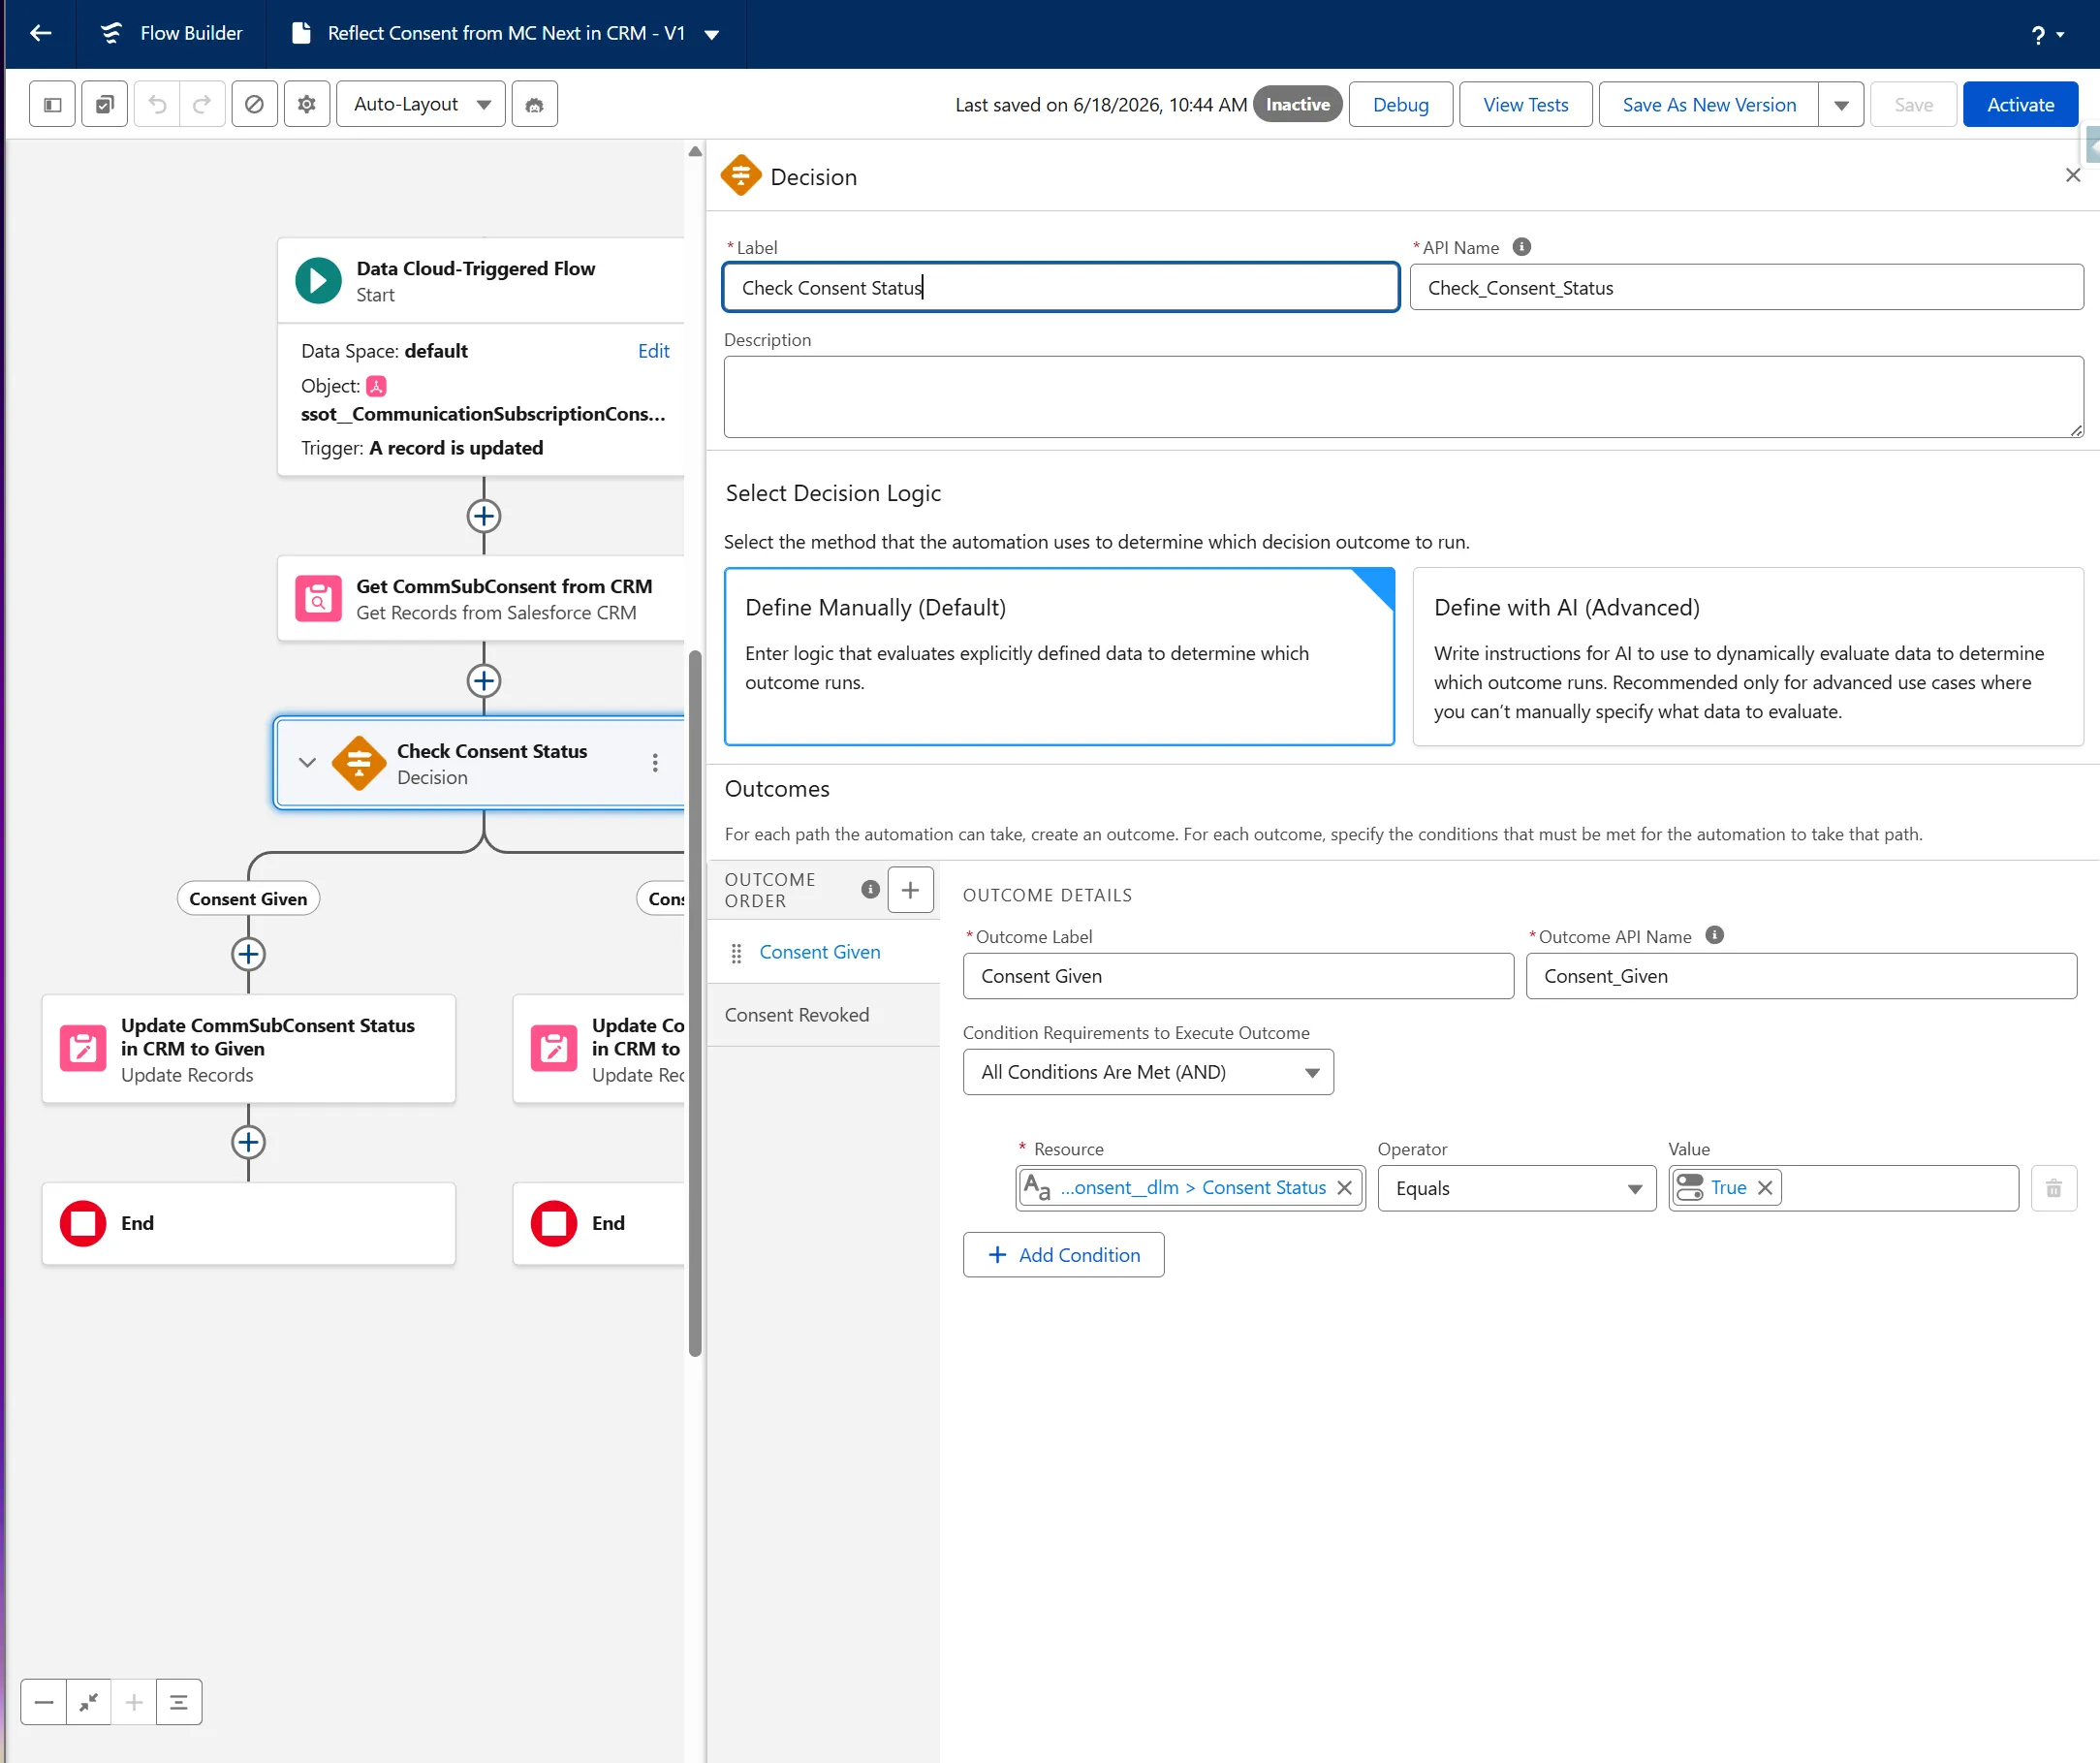
Task: Open the Equals operator dropdown
Action: [1516, 1188]
